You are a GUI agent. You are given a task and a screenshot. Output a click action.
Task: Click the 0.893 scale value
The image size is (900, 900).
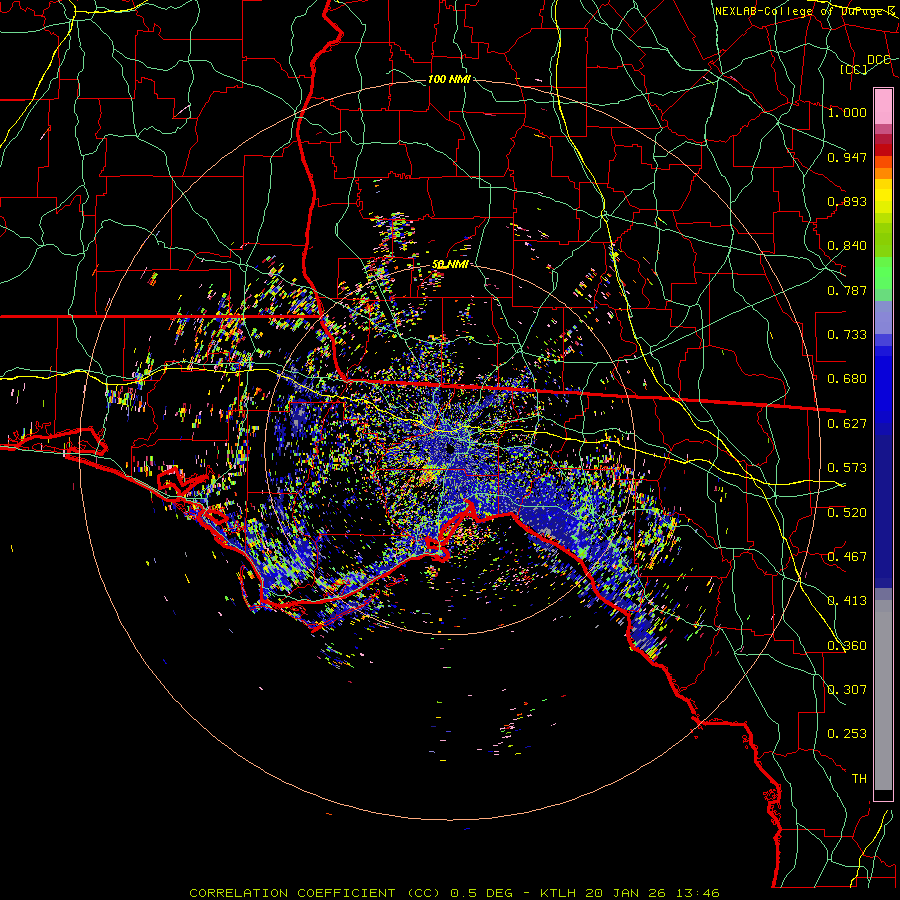coord(847,201)
